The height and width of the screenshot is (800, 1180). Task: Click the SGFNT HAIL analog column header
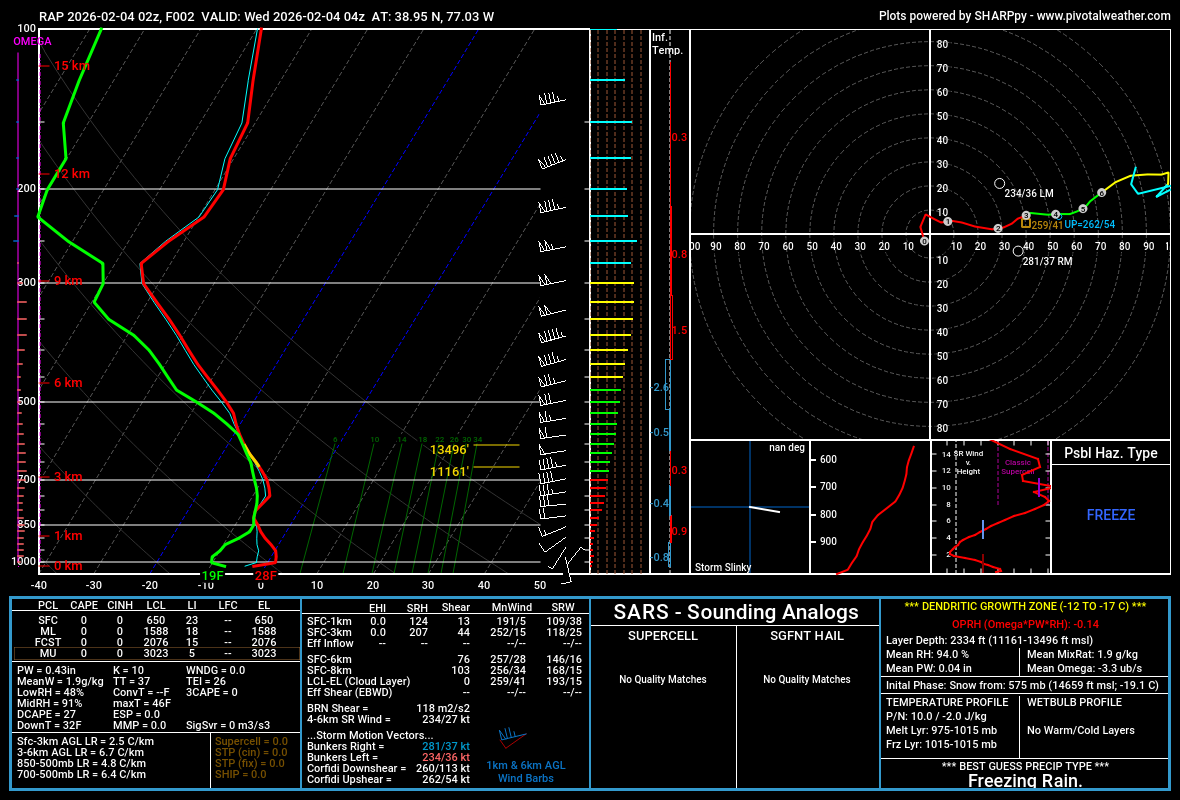tap(808, 636)
